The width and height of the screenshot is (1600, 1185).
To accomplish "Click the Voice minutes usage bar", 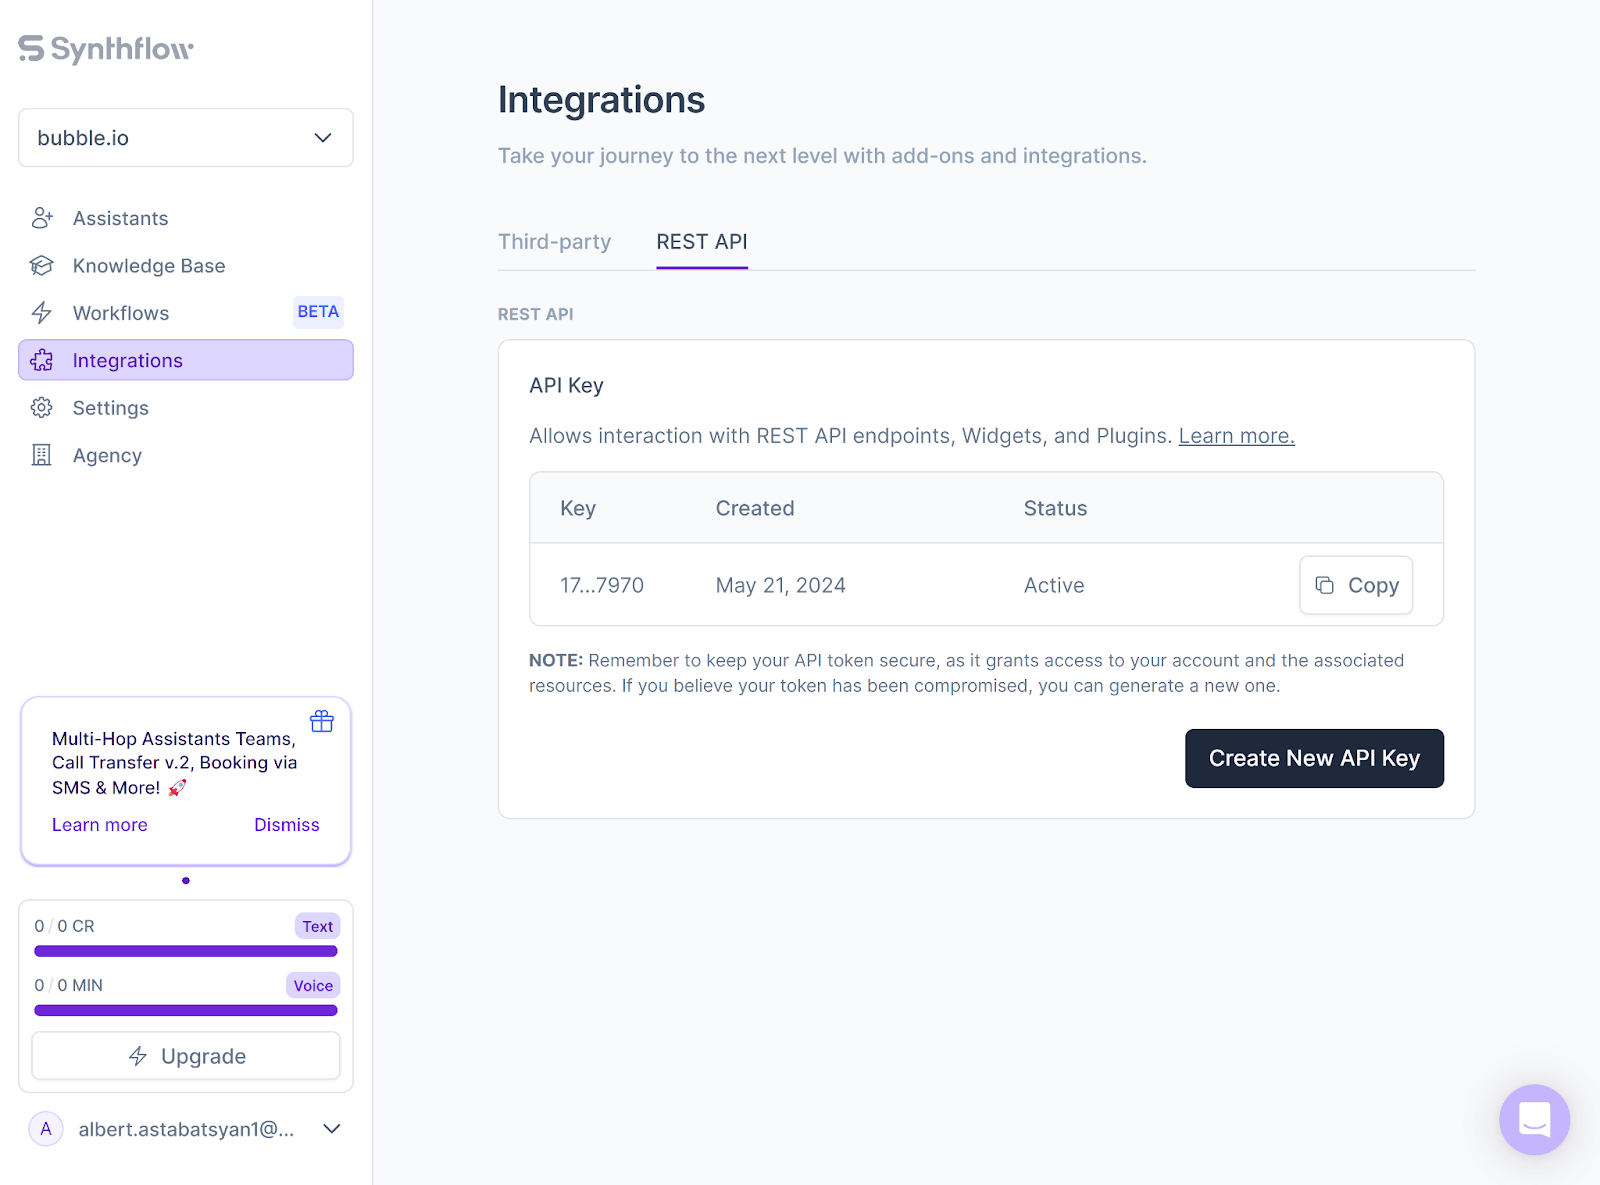I will pyautogui.click(x=186, y=1010).
